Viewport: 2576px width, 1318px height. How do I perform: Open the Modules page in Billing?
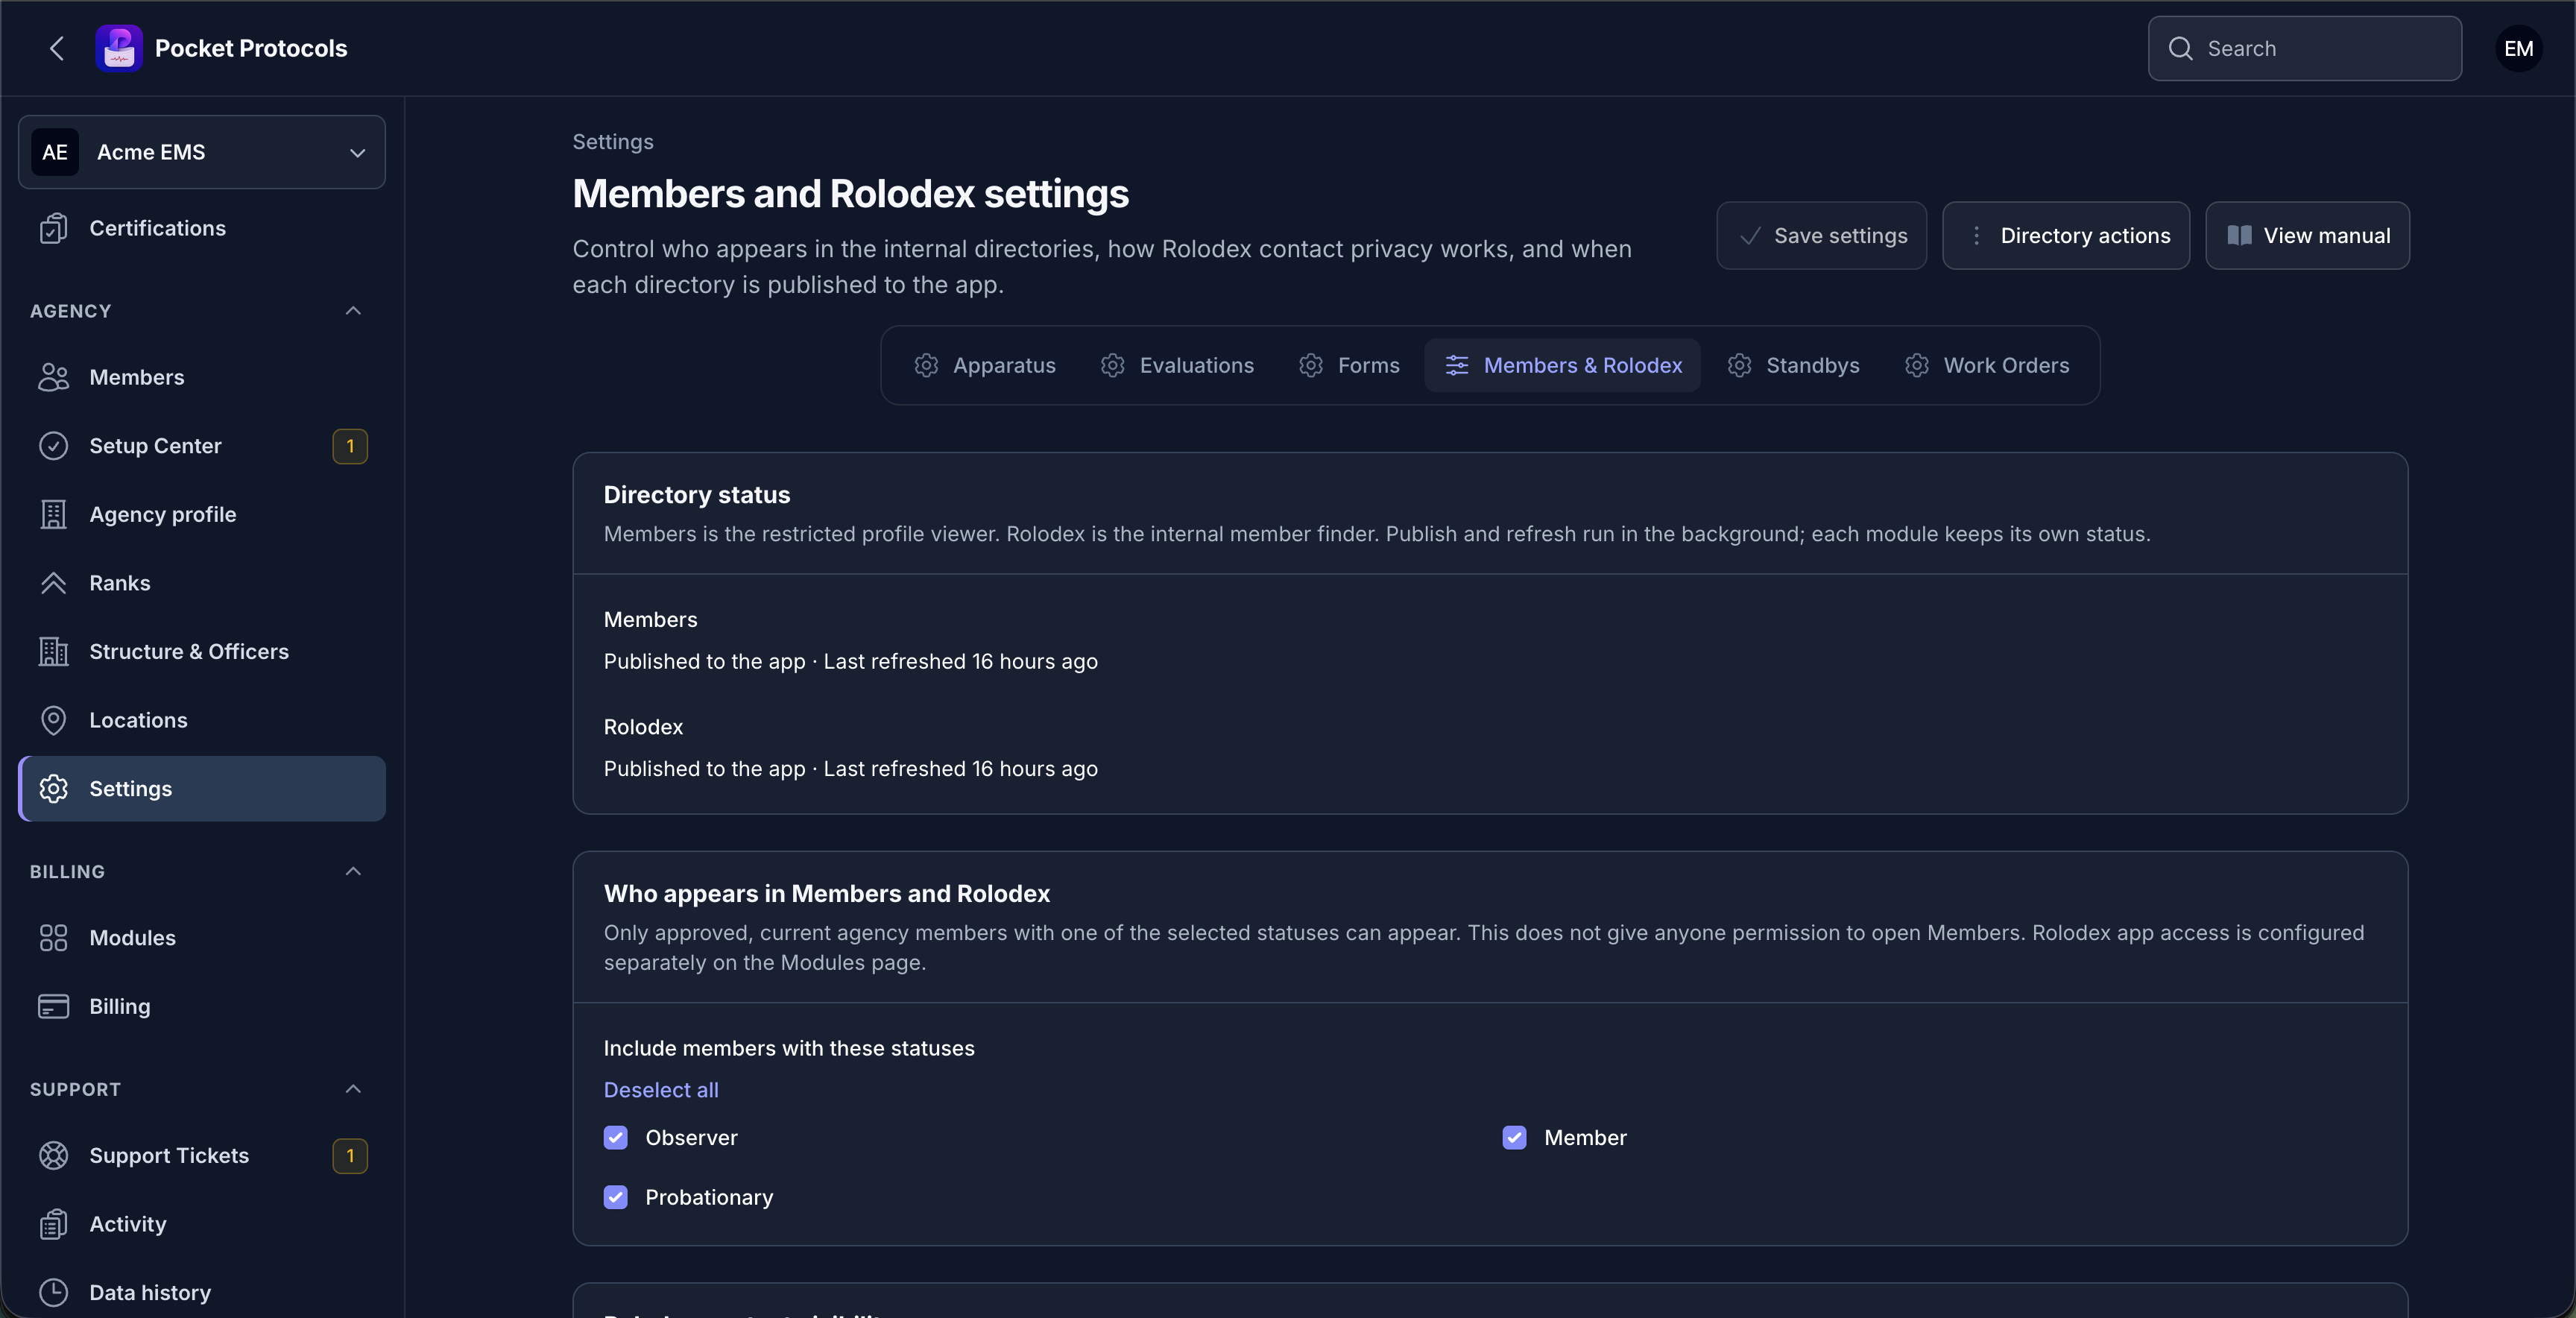202,938
